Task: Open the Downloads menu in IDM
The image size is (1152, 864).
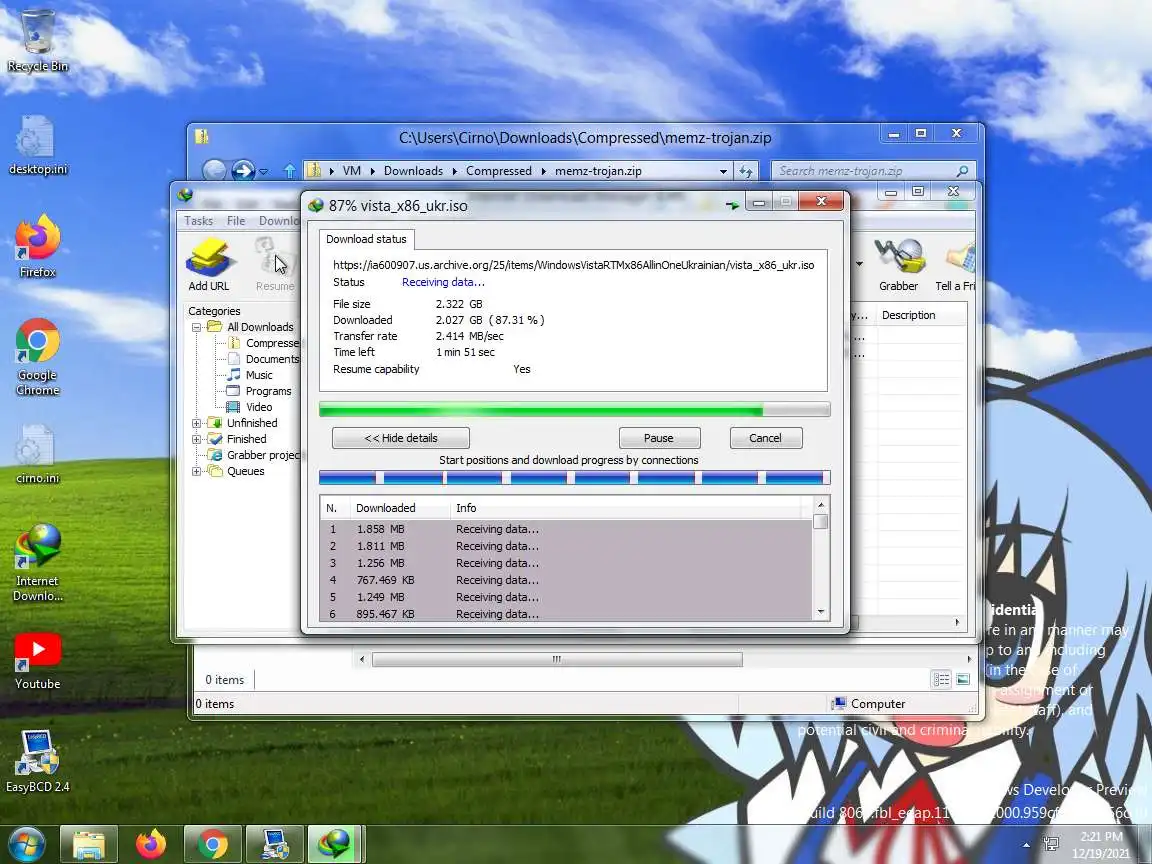Action: pos(279,220)
